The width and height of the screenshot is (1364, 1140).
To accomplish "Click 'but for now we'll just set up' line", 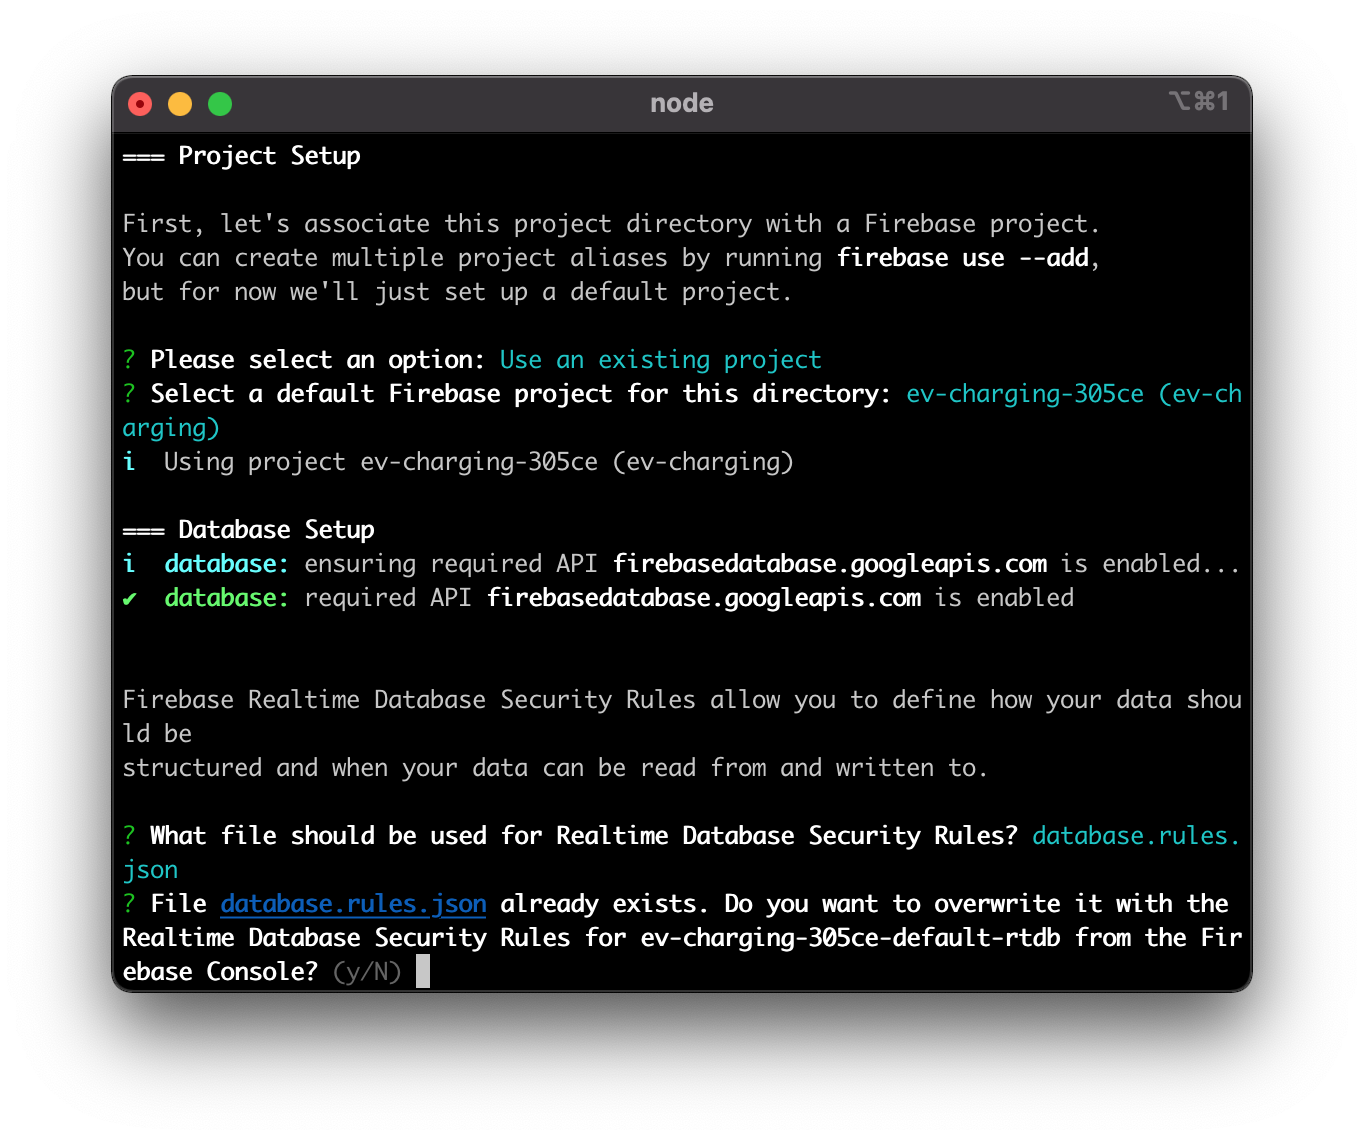I will point(457,292).
